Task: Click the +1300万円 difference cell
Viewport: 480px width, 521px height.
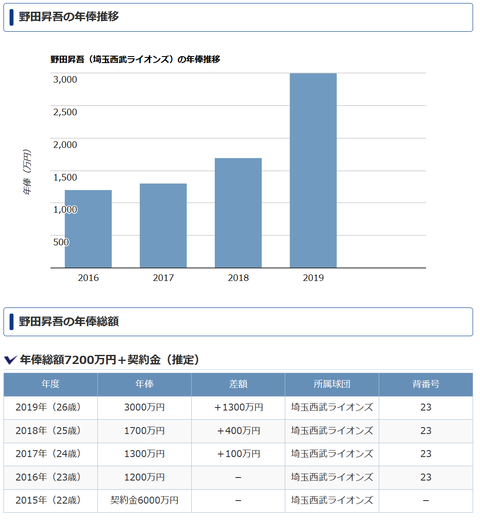Action: (x=238, y=407)
